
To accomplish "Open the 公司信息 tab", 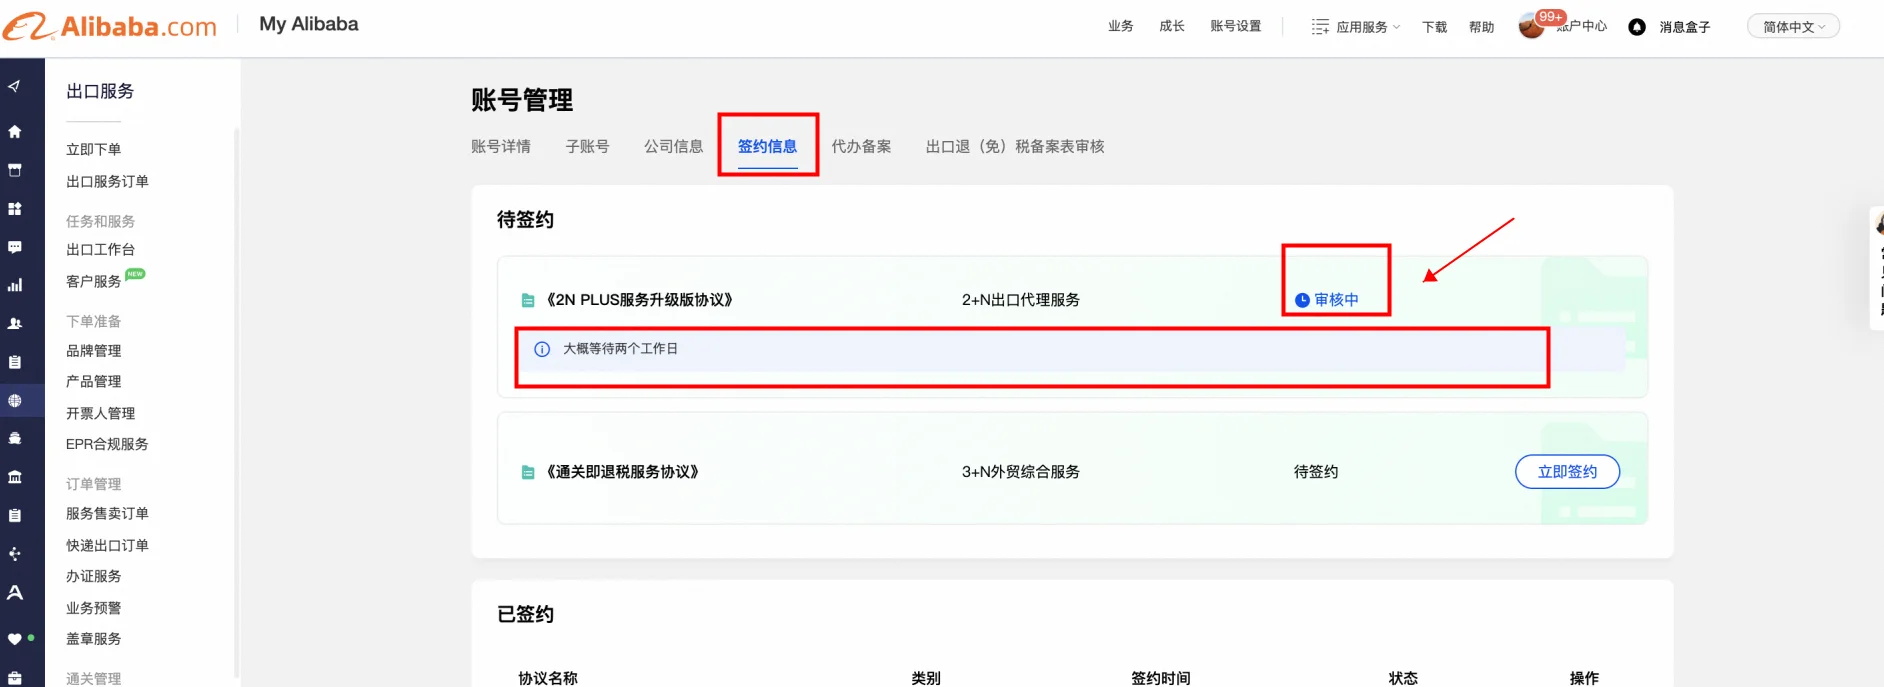I will [x=673, y=146].
